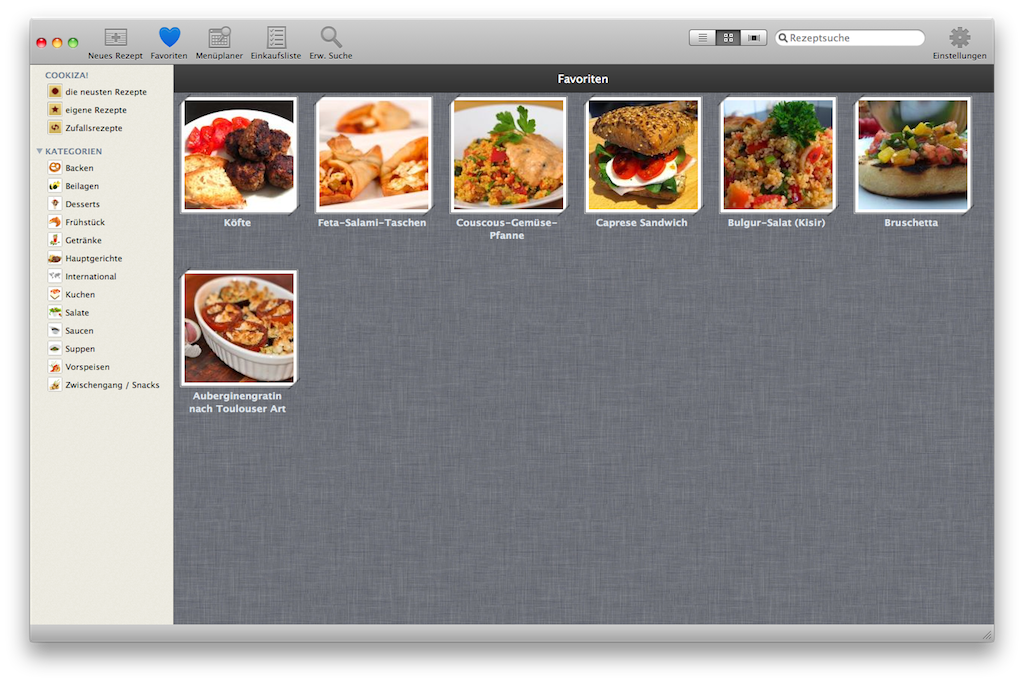Click into the Rezeptsuche search field
1024x678 pixels.
click(850, 38)
